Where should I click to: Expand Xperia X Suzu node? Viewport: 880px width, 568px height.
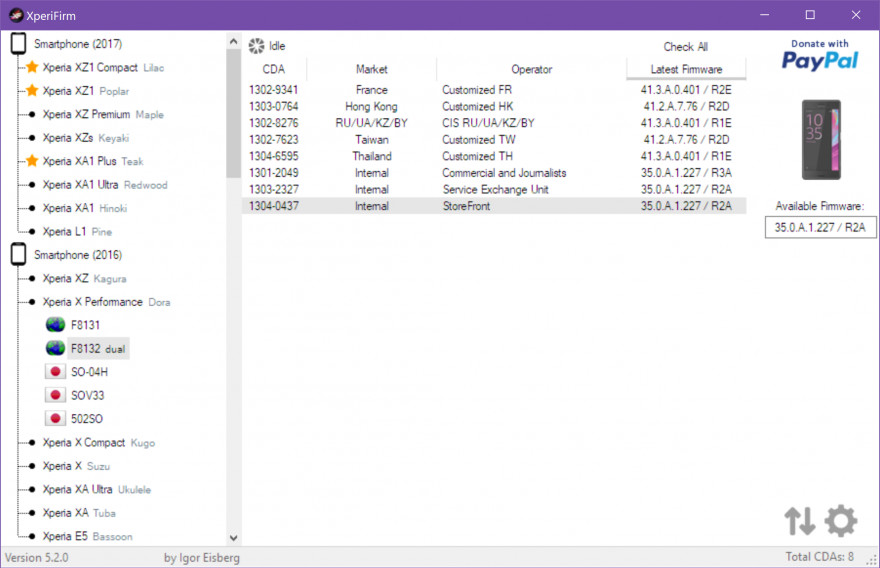pos(32,466)
